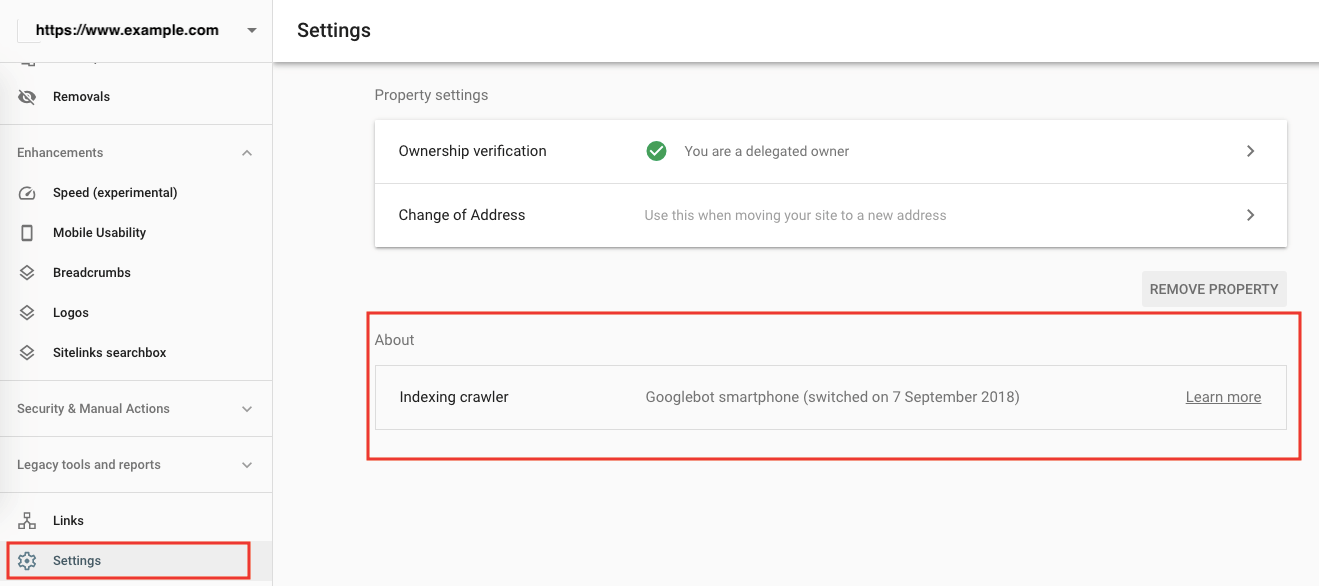Image resolution: width=1319 pixels, height=586 pixels.
Task: Open the Logos enhancement report
Action: (136, 313)
